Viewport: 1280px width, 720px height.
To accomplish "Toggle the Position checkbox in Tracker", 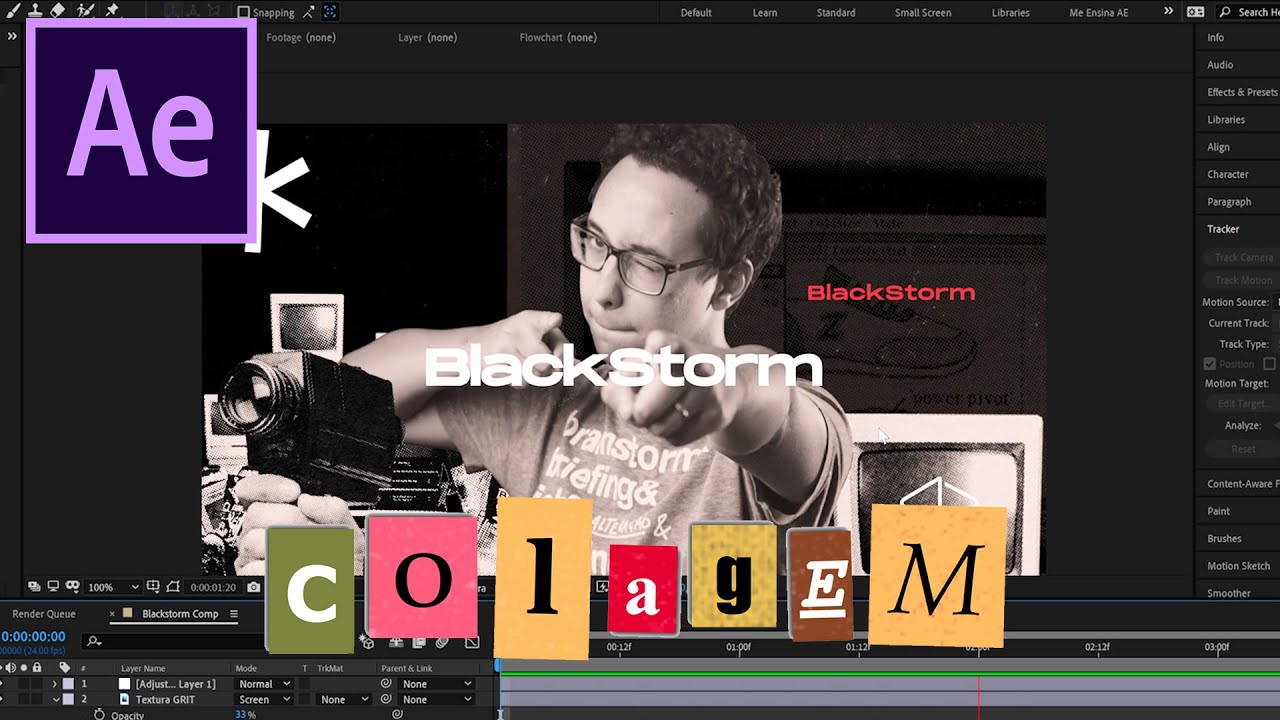I will tap(1210, 364).
